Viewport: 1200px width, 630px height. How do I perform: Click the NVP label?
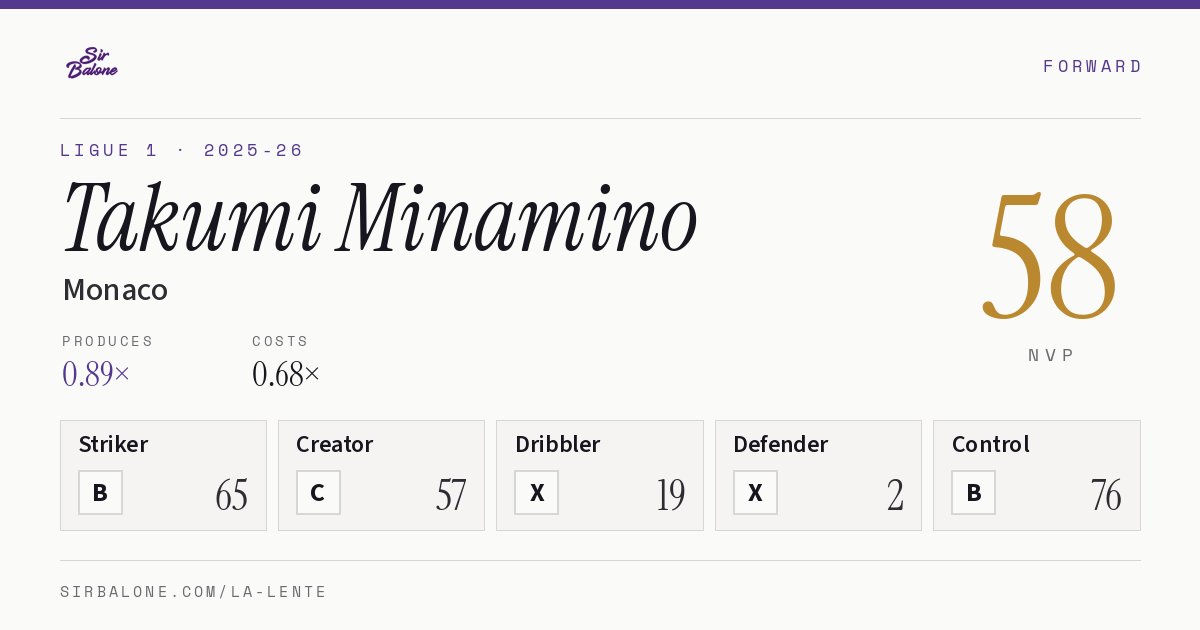click(x=1051, y=355)
